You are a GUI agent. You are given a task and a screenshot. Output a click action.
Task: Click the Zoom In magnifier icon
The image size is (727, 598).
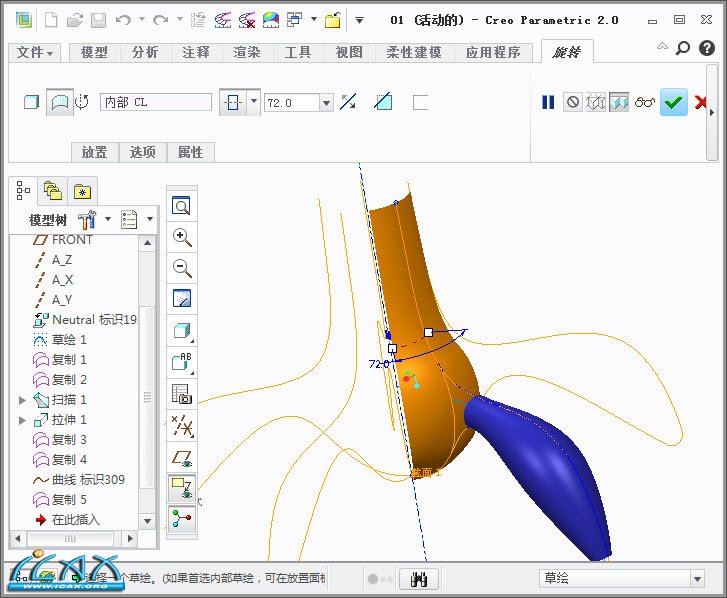pos(181,237)
